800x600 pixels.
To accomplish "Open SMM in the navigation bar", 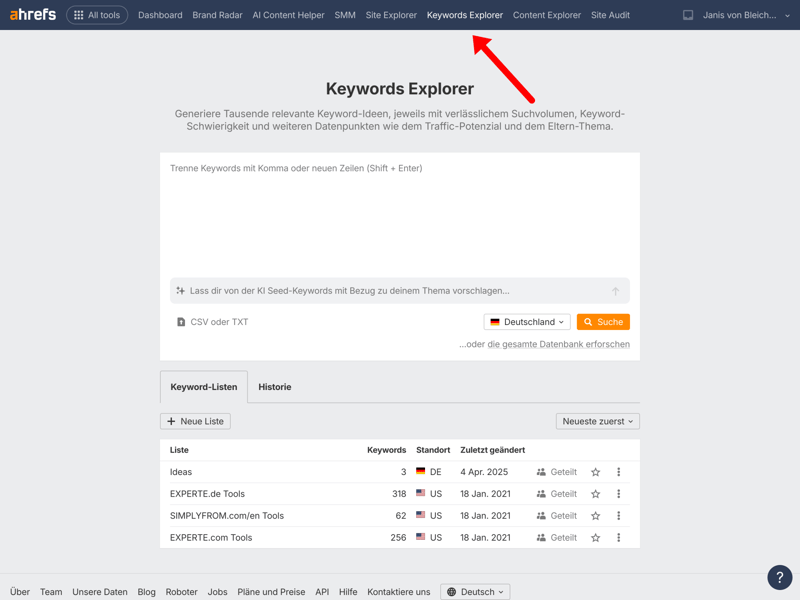I will point(345,15).
